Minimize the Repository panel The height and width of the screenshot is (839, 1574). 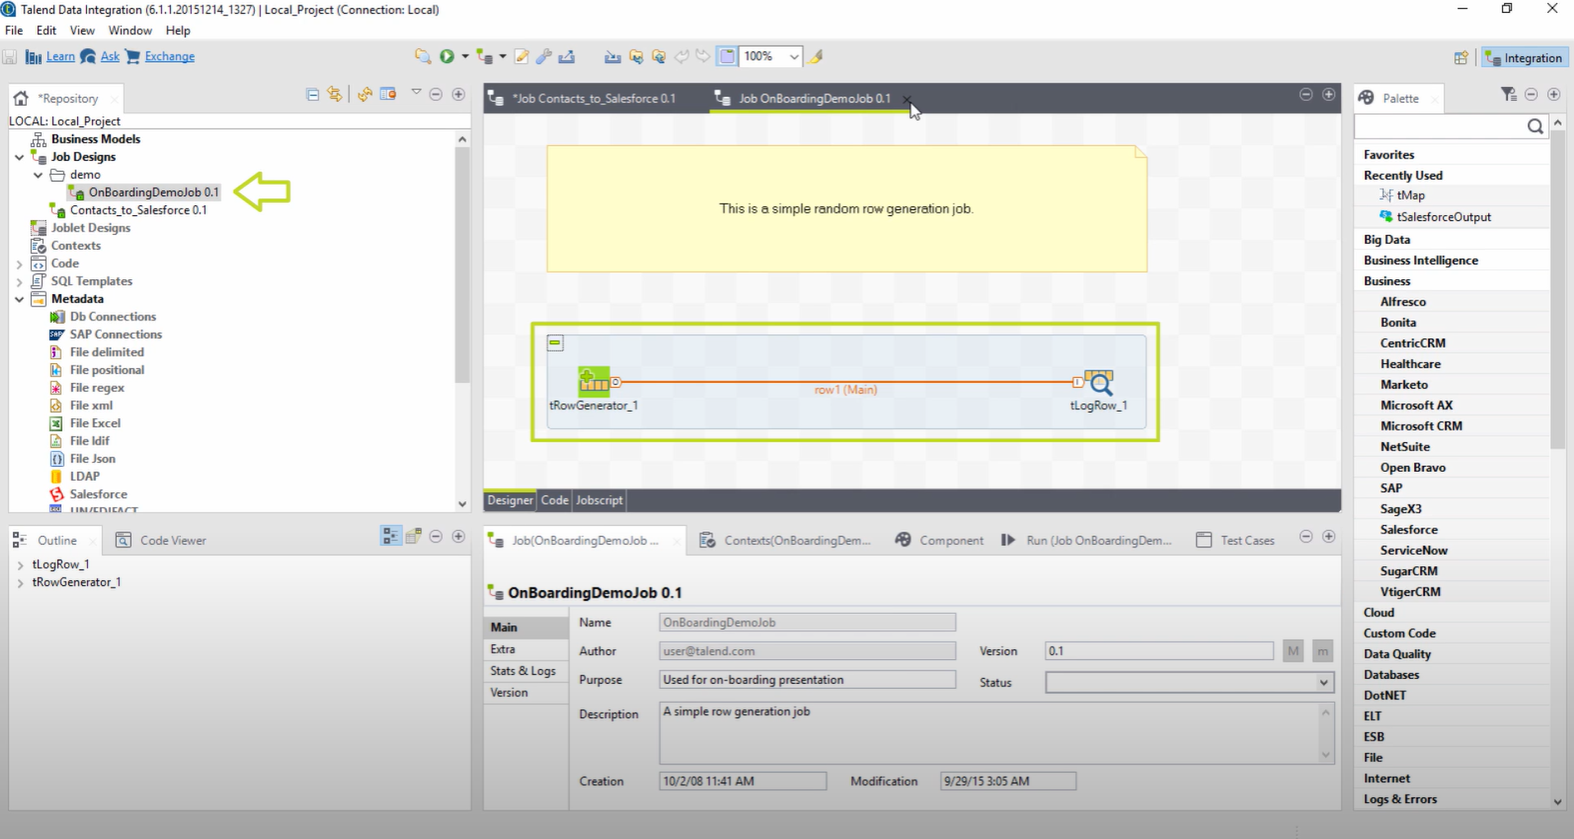coord(436,94)
